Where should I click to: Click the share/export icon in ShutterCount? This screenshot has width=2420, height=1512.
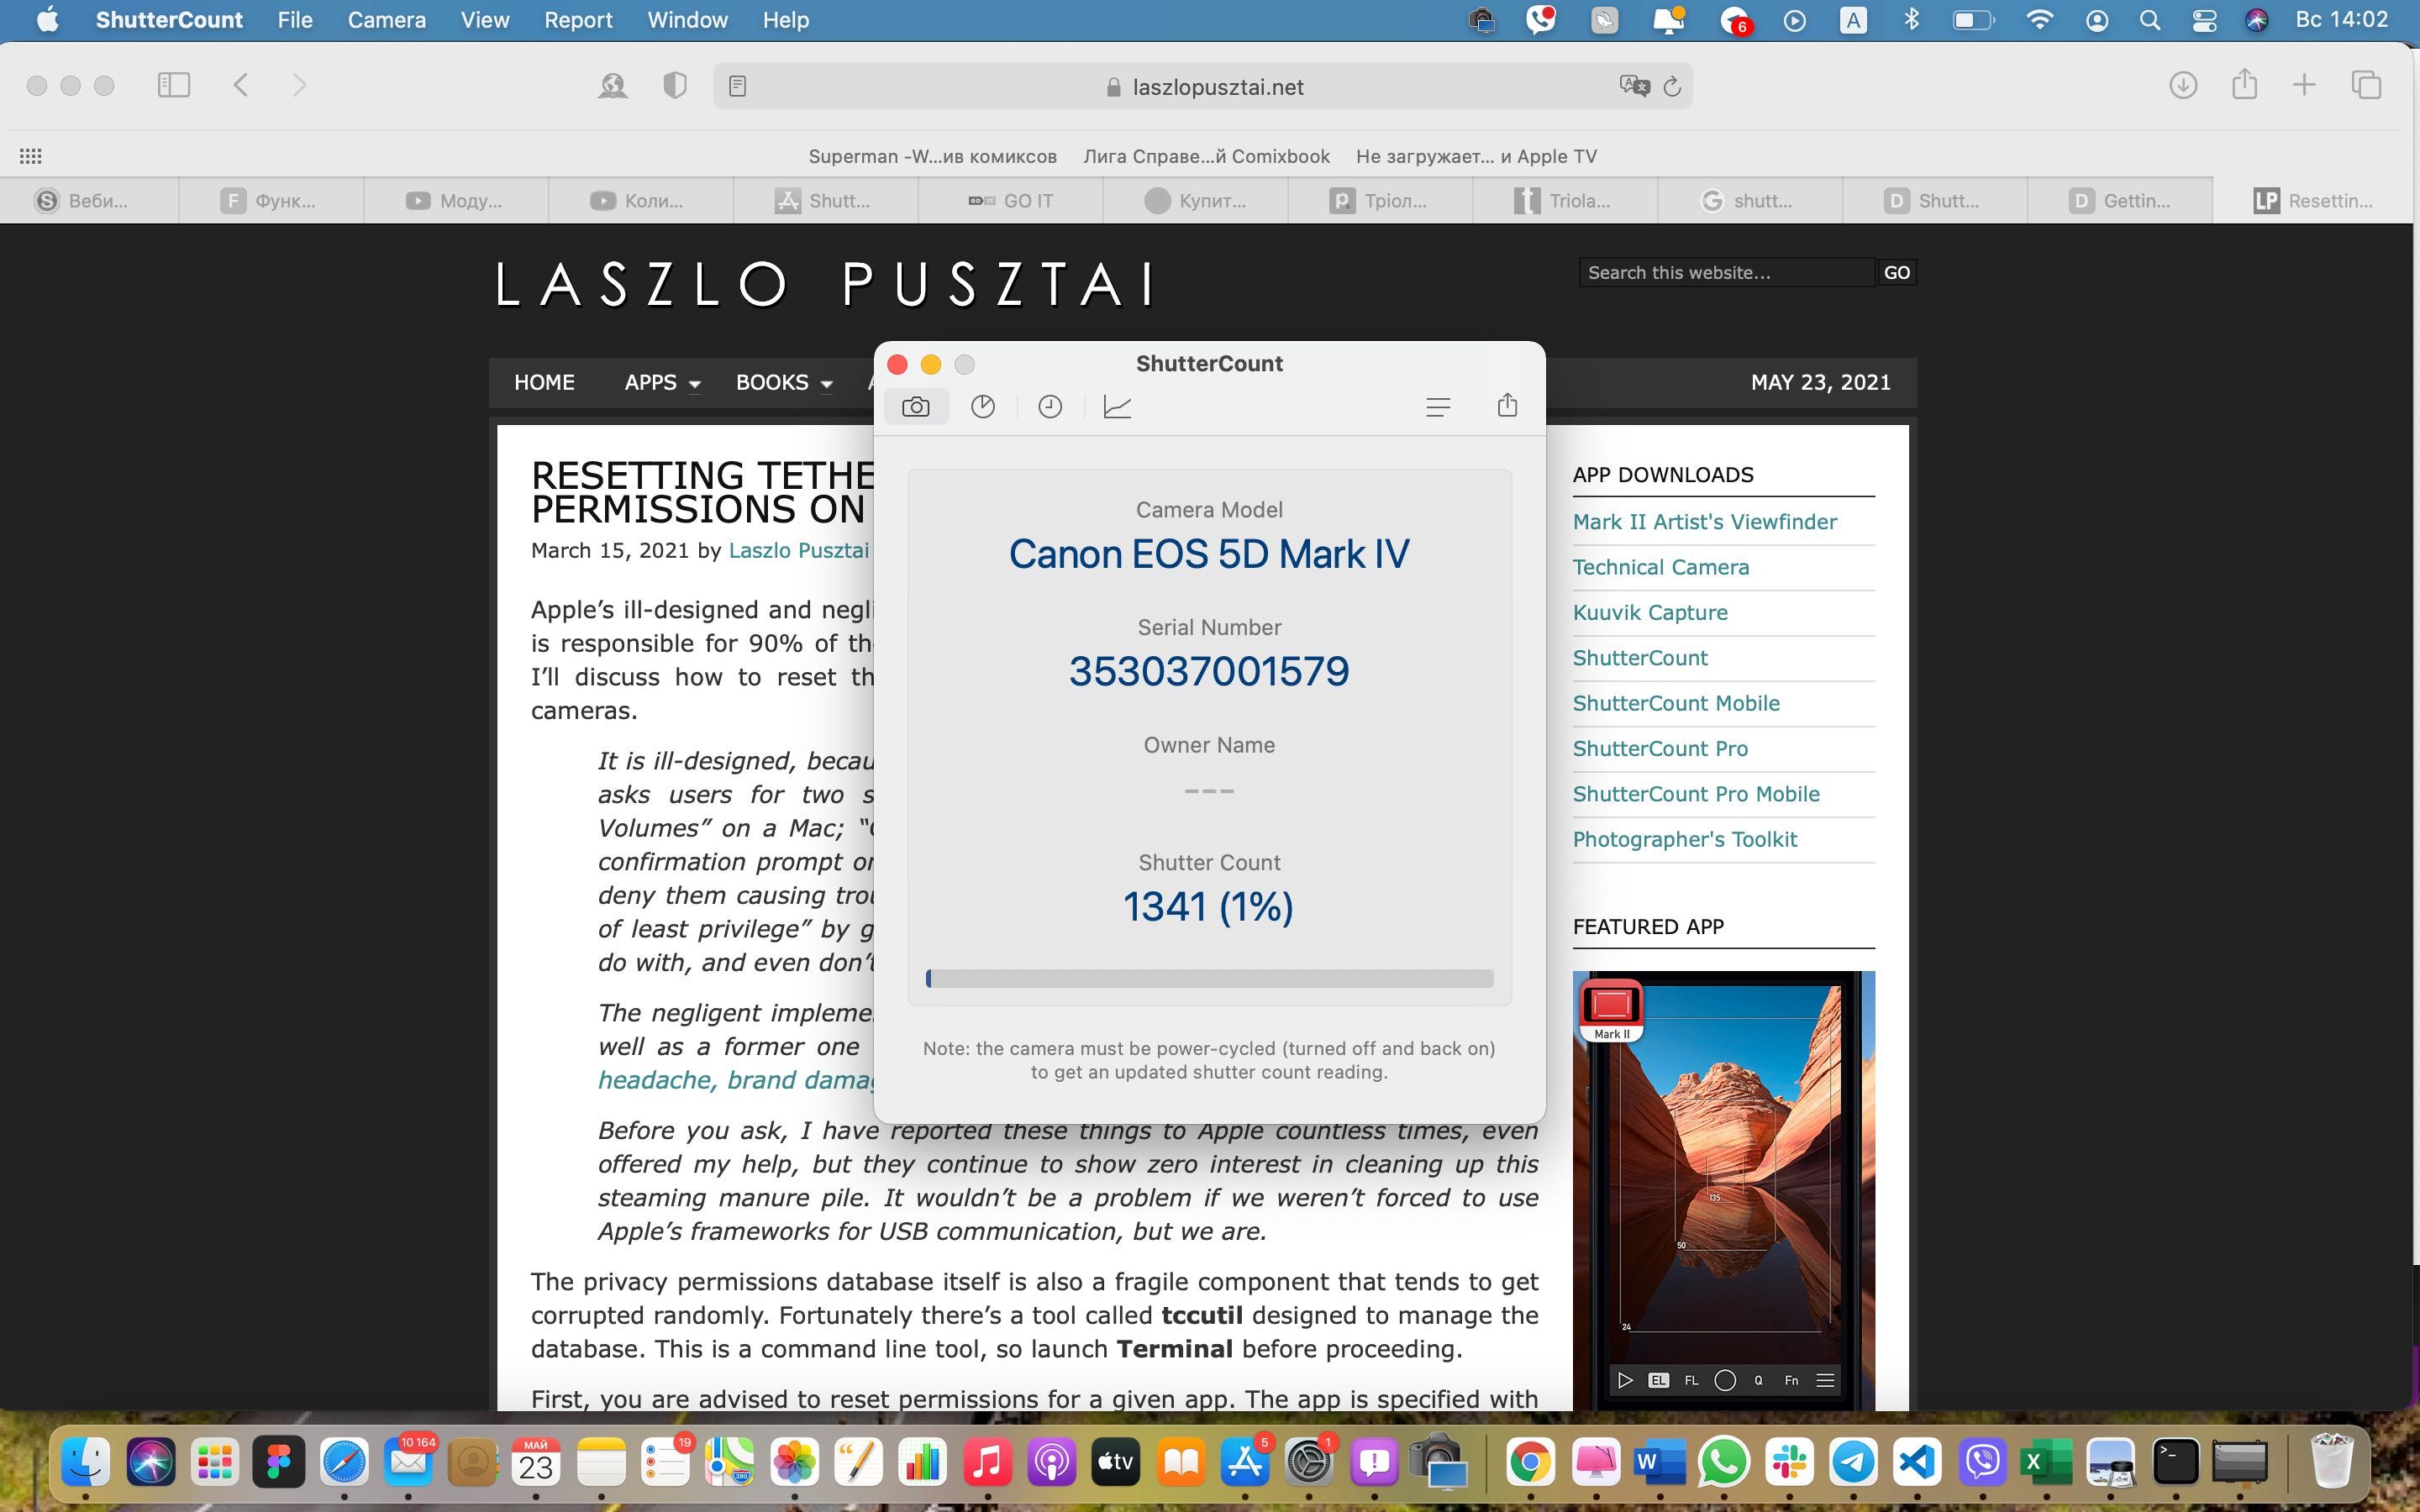(x=1505, y=404)
